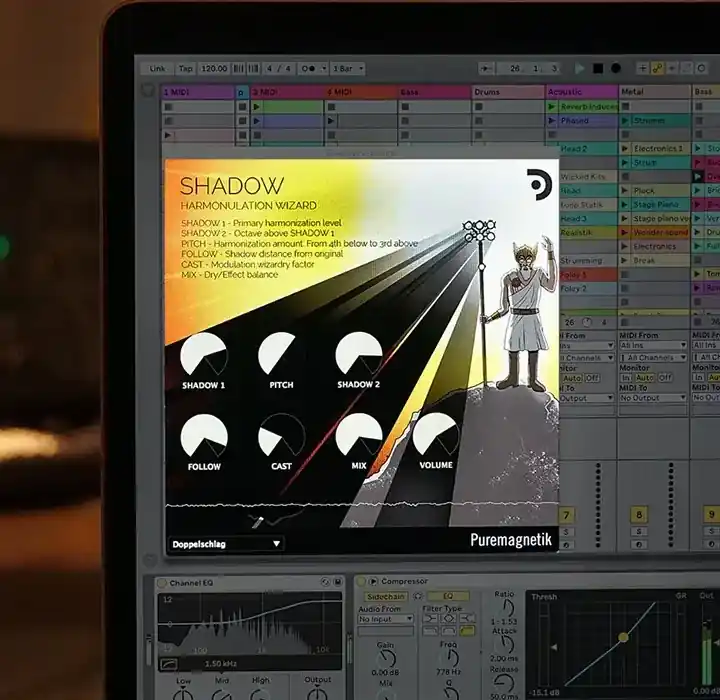Image resolution: width=720 pixels, height=700 pixels.
Task: Launch the Electronics 1 clip
Action: click(x=624, y=149)
